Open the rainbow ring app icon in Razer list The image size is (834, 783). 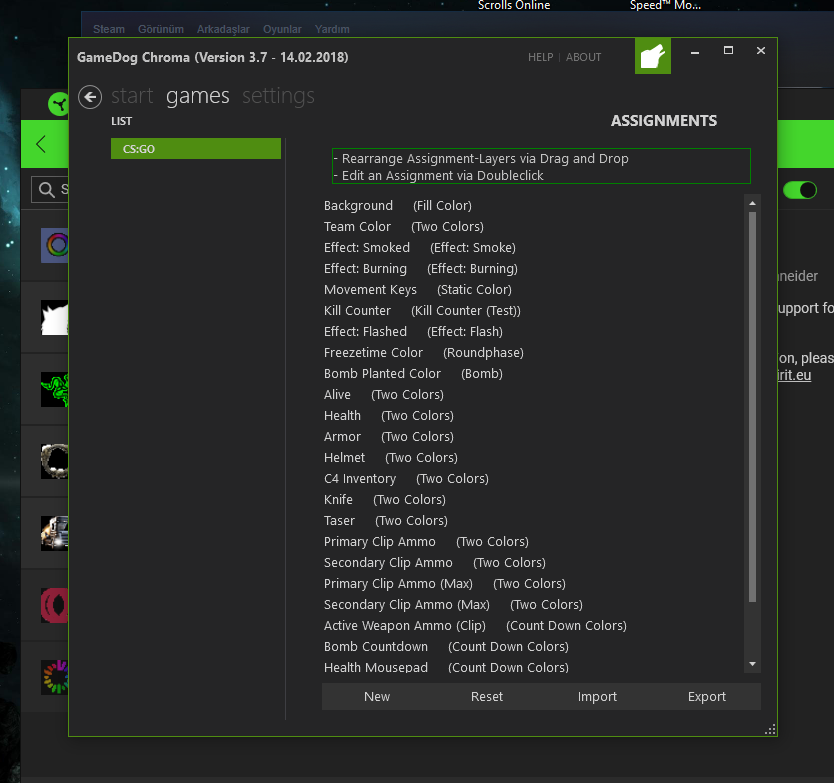point(55,245)
